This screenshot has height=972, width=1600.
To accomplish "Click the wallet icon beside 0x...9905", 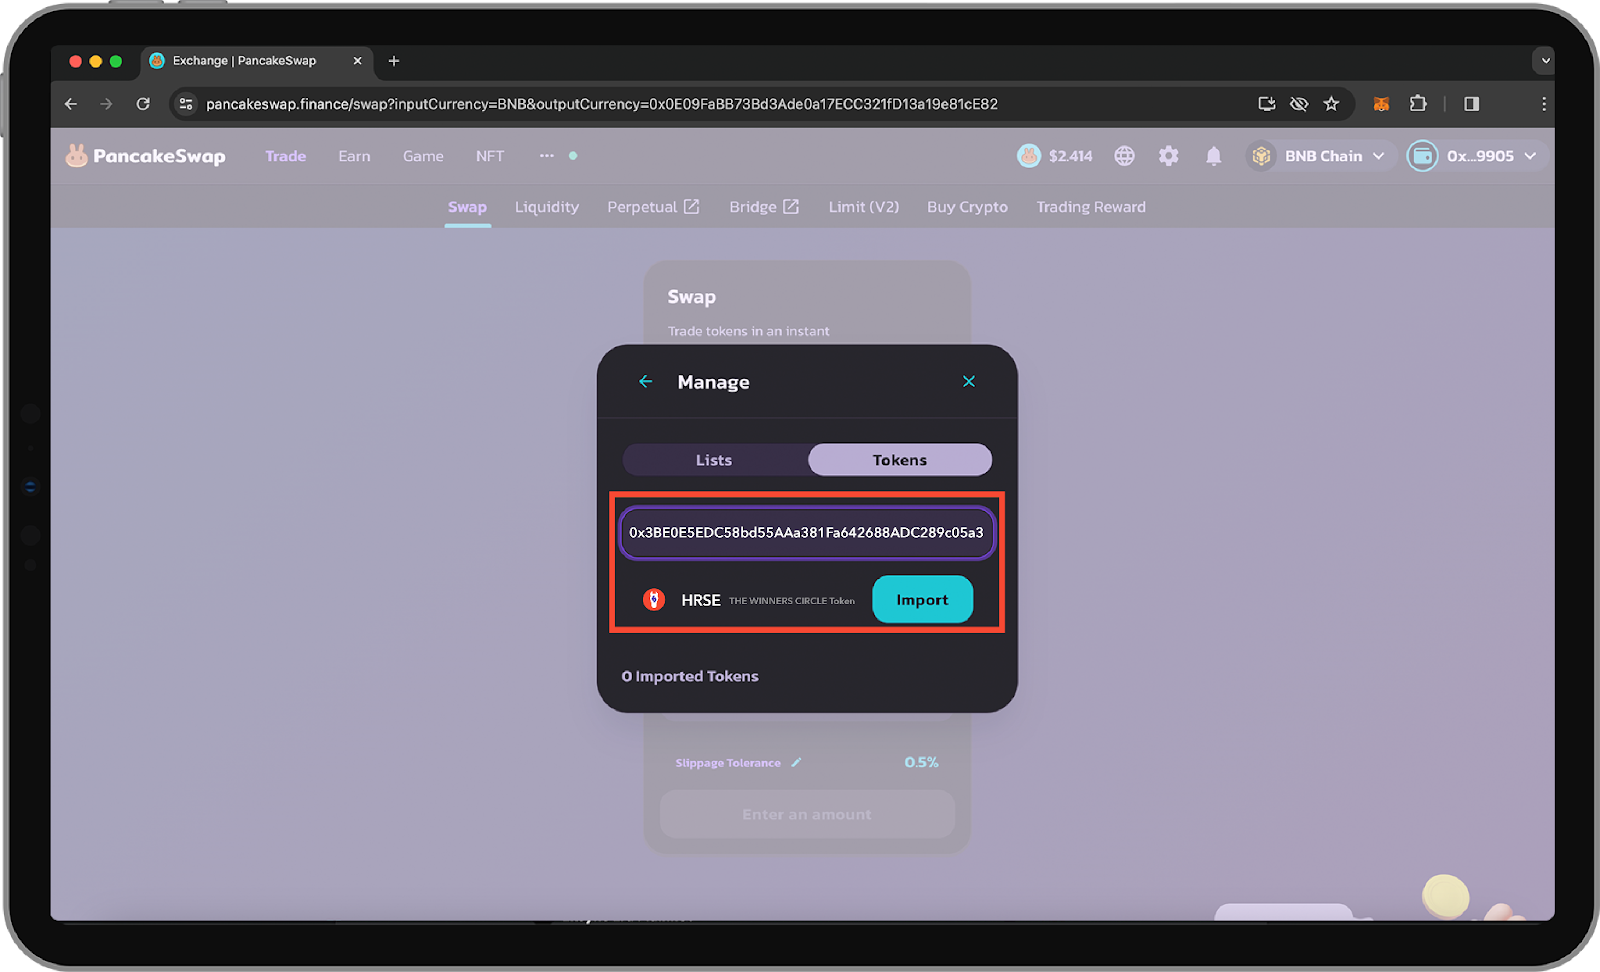I will pyautogui.click(x=1422, y=156).
